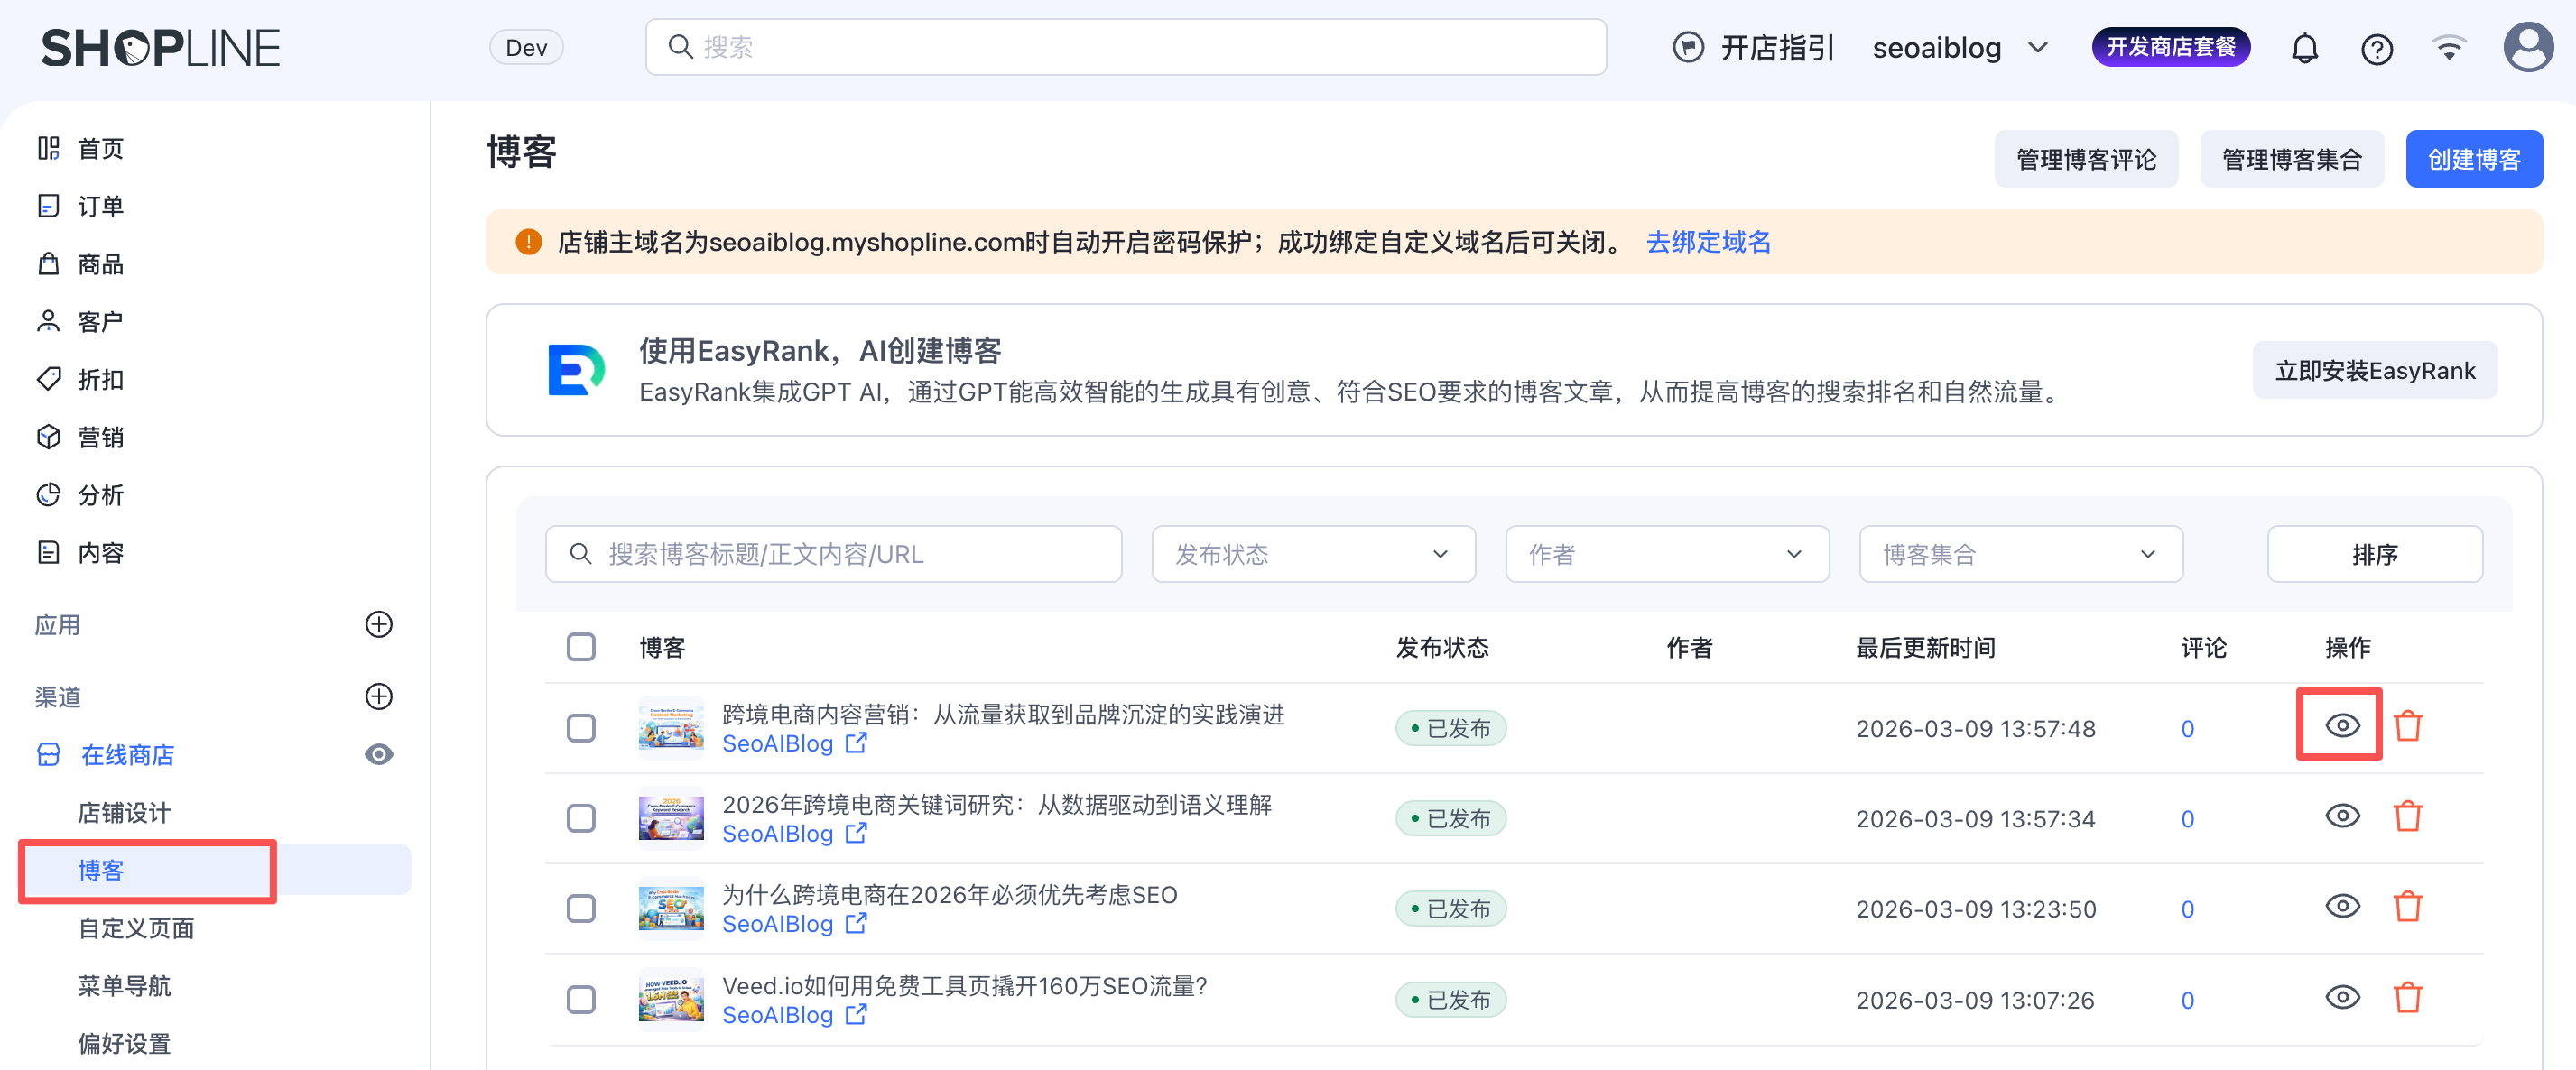Open external link of first SeoAIBlog
This screenshot has height=1070, width=2576.
click(856, 743)
